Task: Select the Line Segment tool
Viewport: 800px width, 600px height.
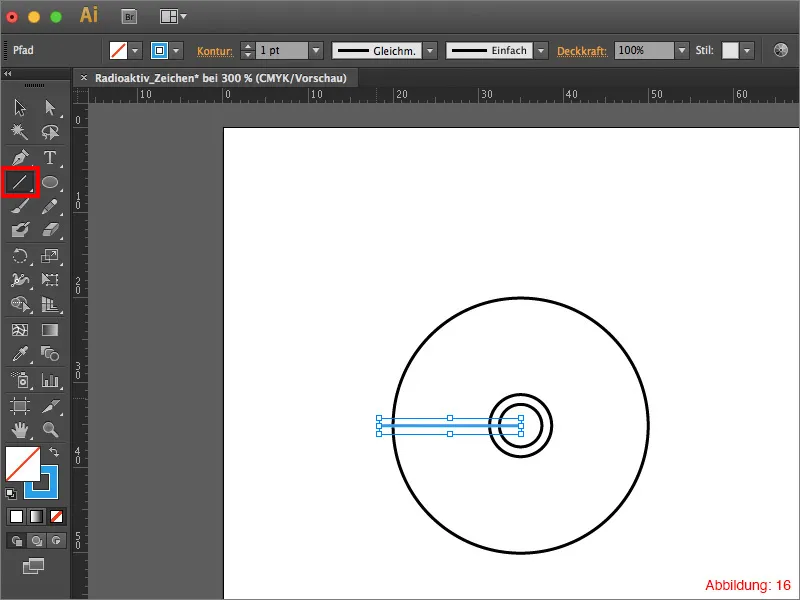Action: (20, 182)
